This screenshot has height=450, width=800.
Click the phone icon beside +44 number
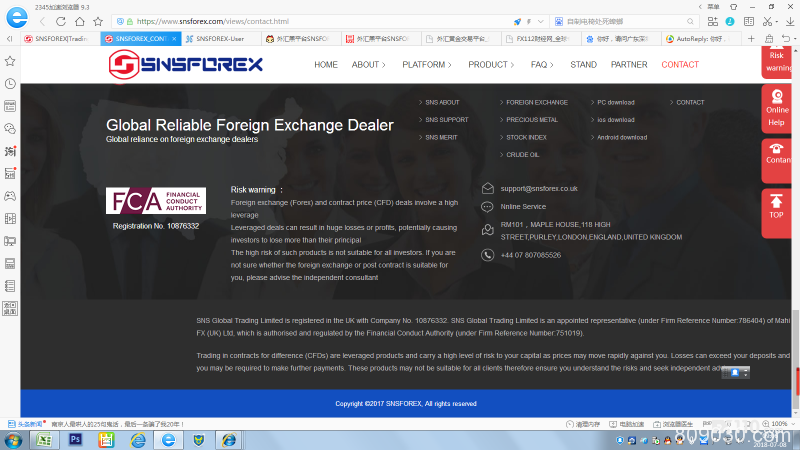point(487,255)
